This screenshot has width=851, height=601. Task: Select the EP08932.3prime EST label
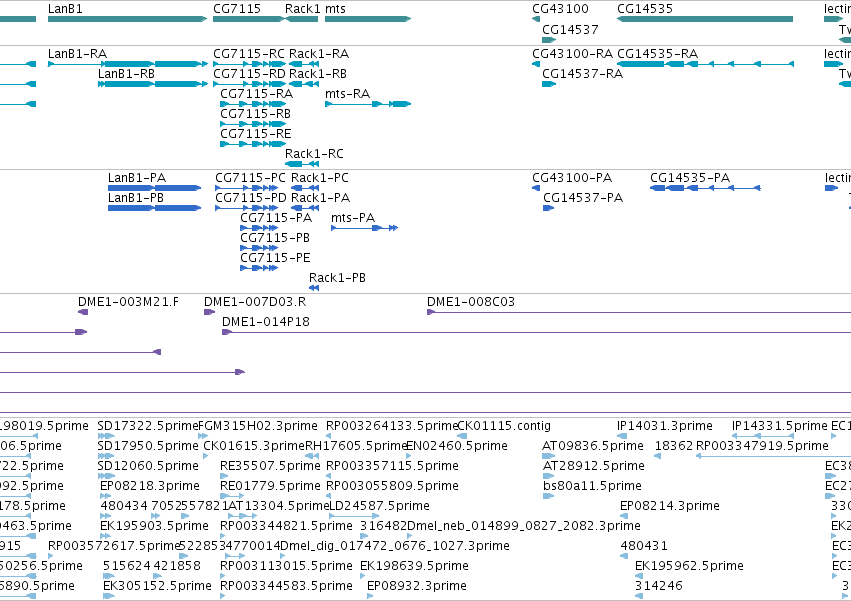tap(417, 586)
